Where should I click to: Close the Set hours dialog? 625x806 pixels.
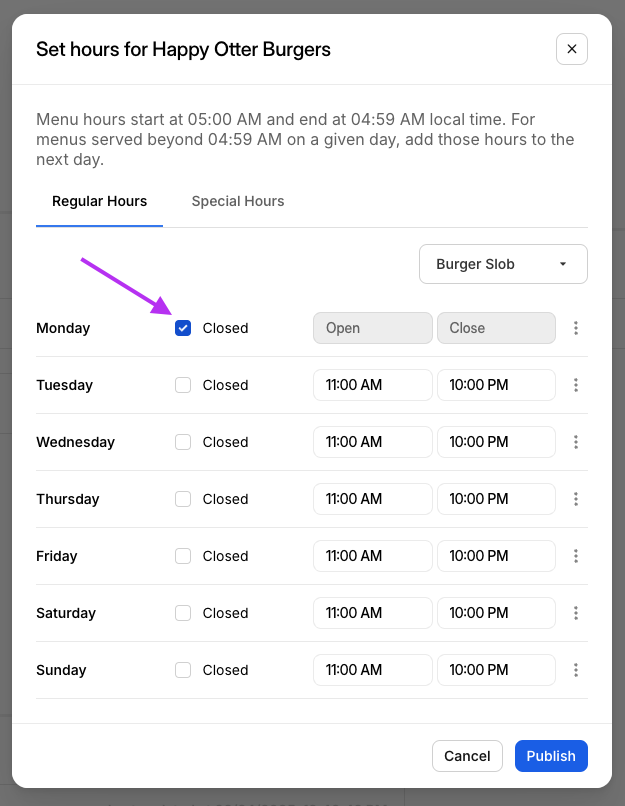click(572, 49)
